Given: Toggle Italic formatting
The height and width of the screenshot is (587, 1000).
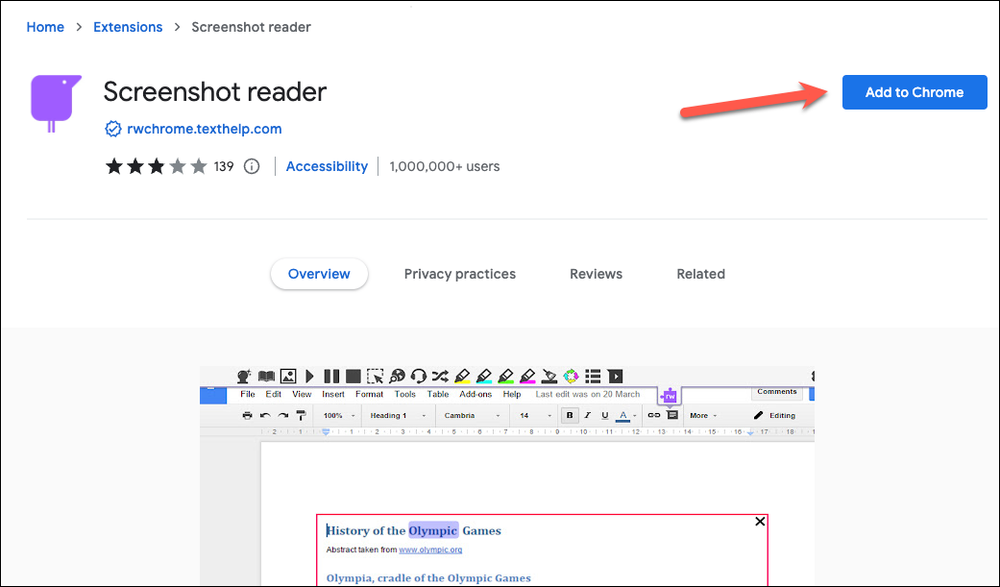Looking at the screenshot, I should click(586, 415).
